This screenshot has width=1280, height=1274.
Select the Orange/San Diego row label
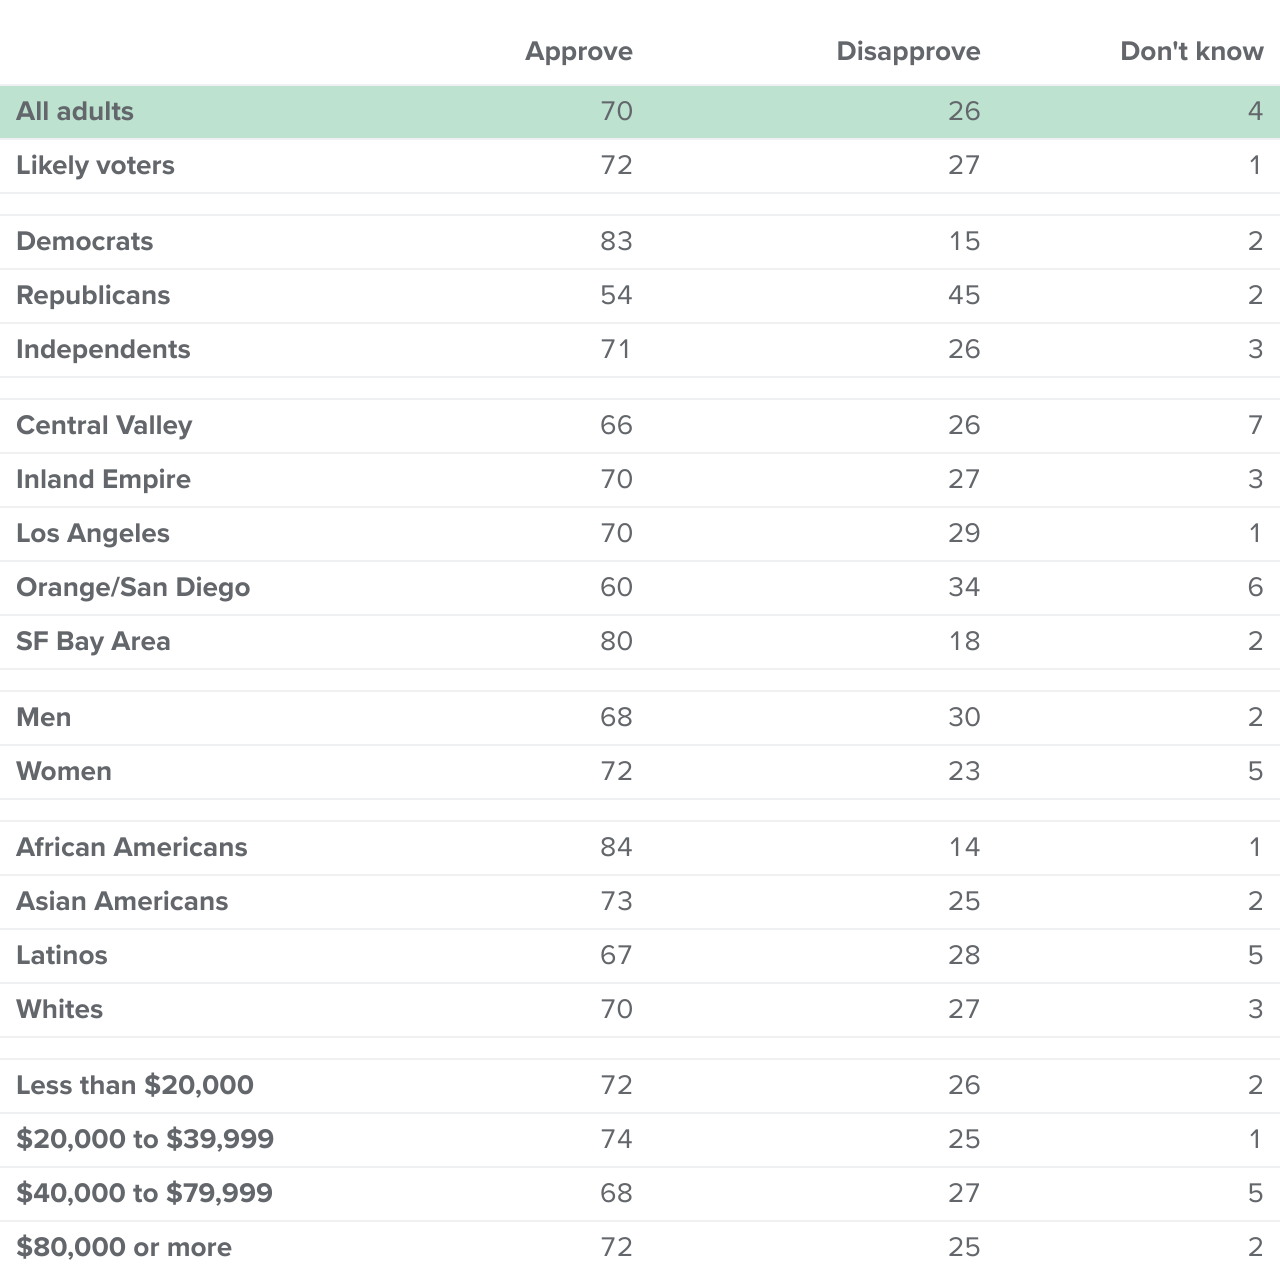(133, 588)
